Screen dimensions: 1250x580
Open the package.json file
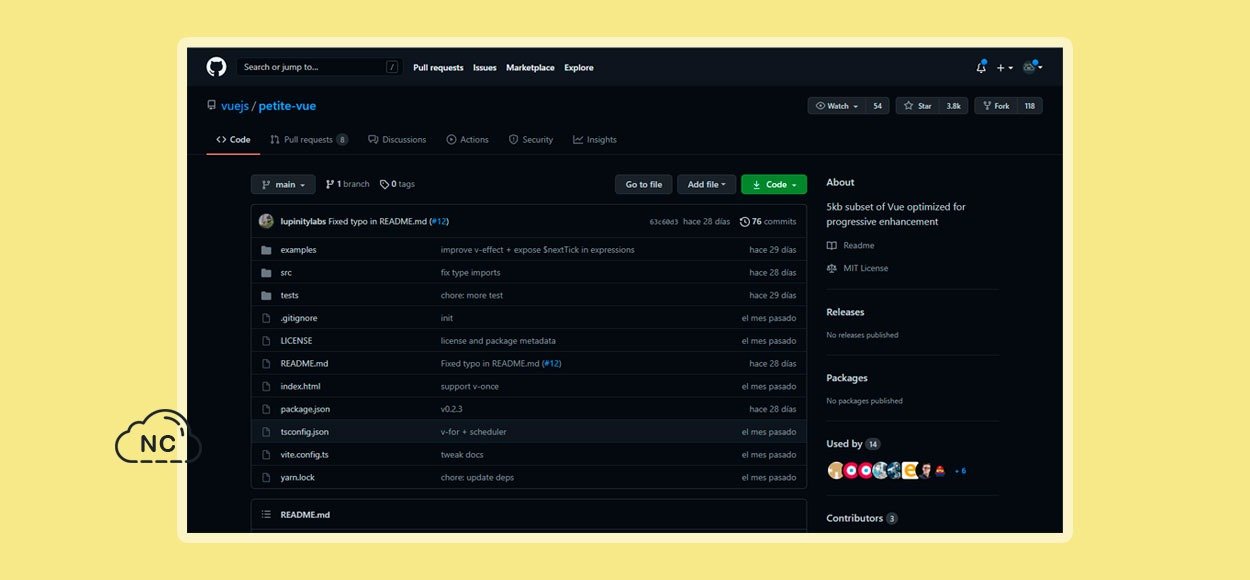tap(305, 409)
